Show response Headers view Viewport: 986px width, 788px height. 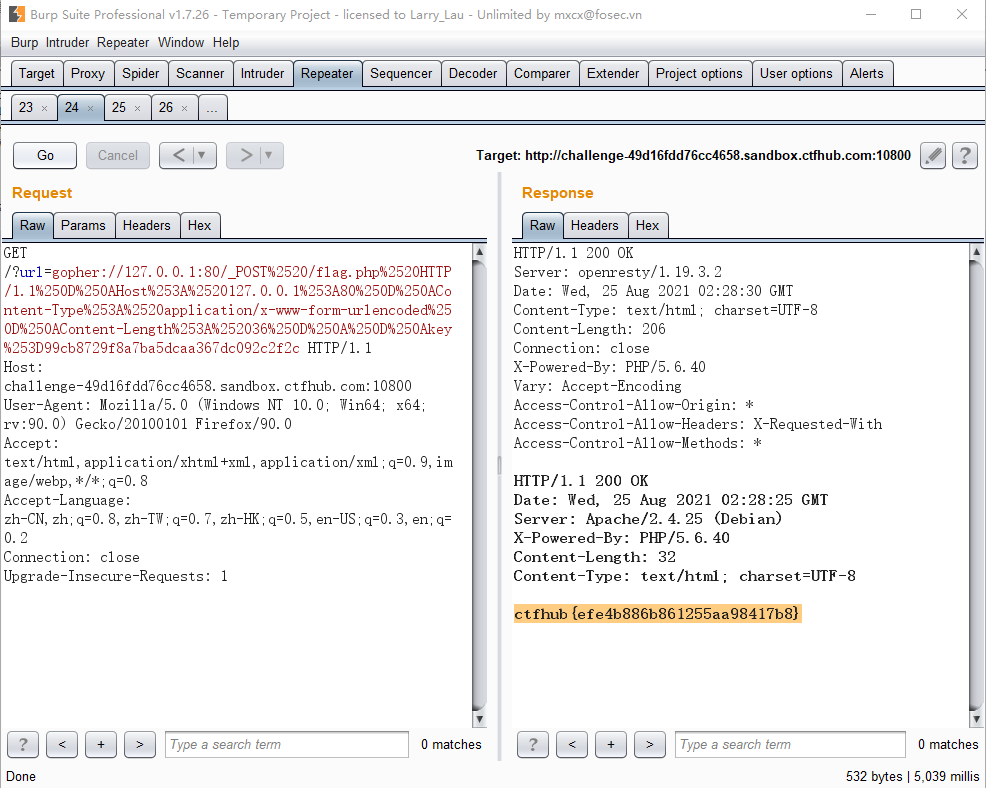[595, 226]
